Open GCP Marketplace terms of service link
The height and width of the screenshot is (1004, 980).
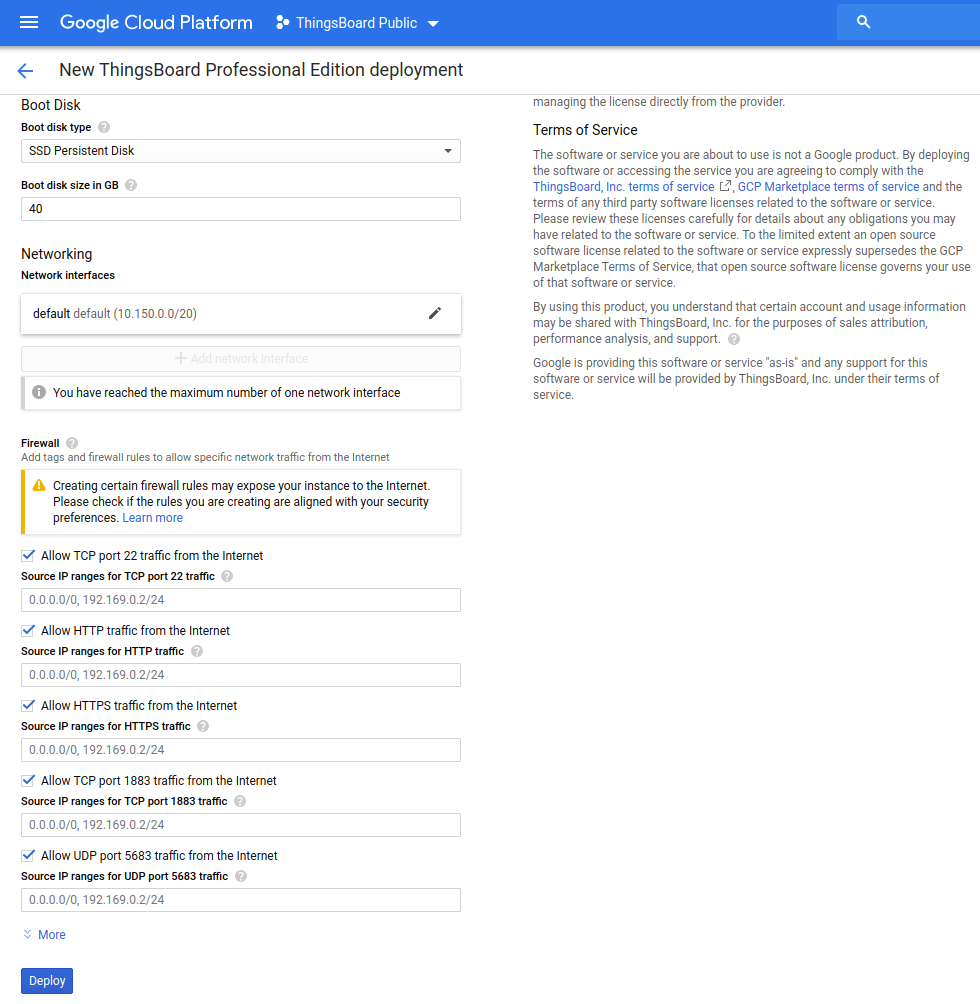pos(828,186)
